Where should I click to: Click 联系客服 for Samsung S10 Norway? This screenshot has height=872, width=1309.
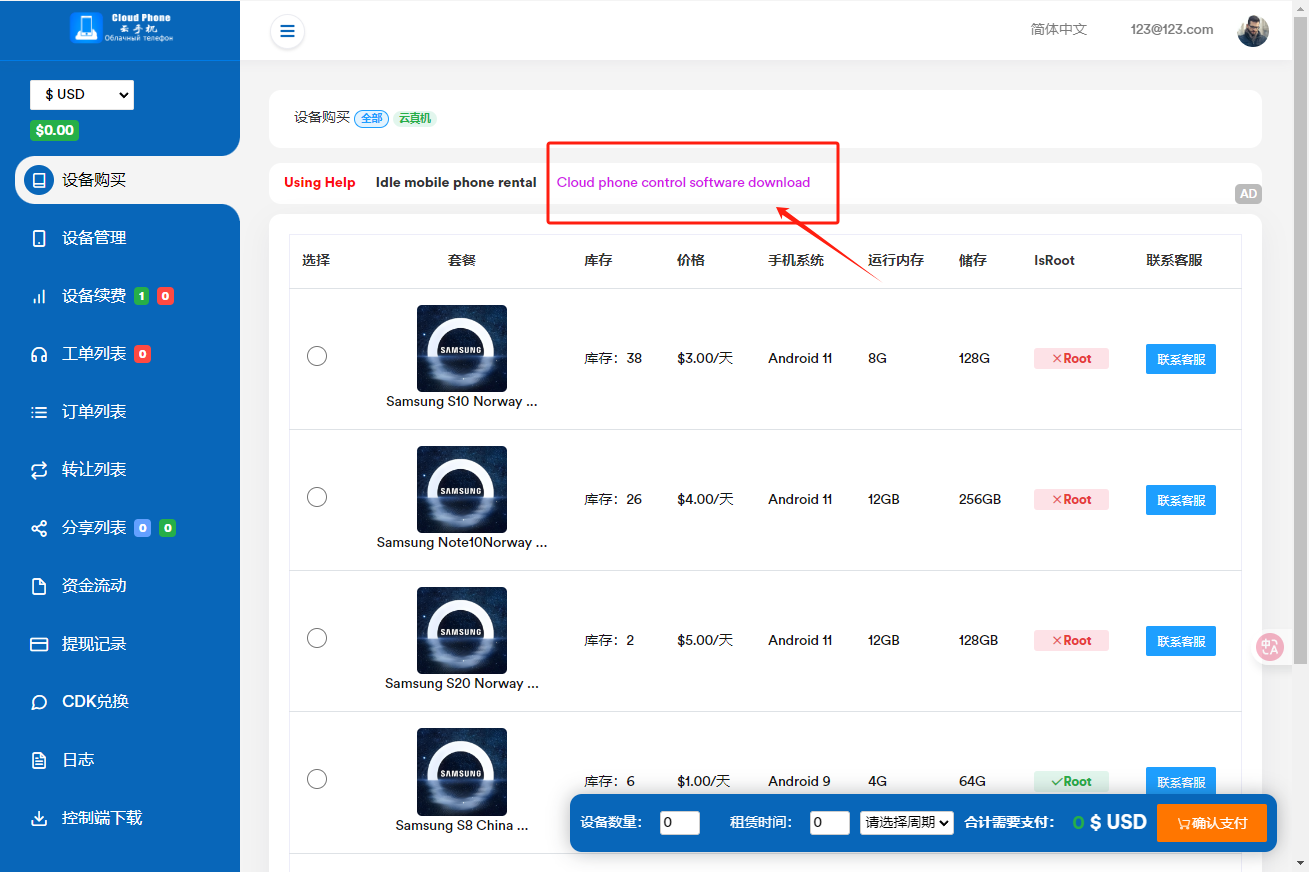(x=1181, y=359)
